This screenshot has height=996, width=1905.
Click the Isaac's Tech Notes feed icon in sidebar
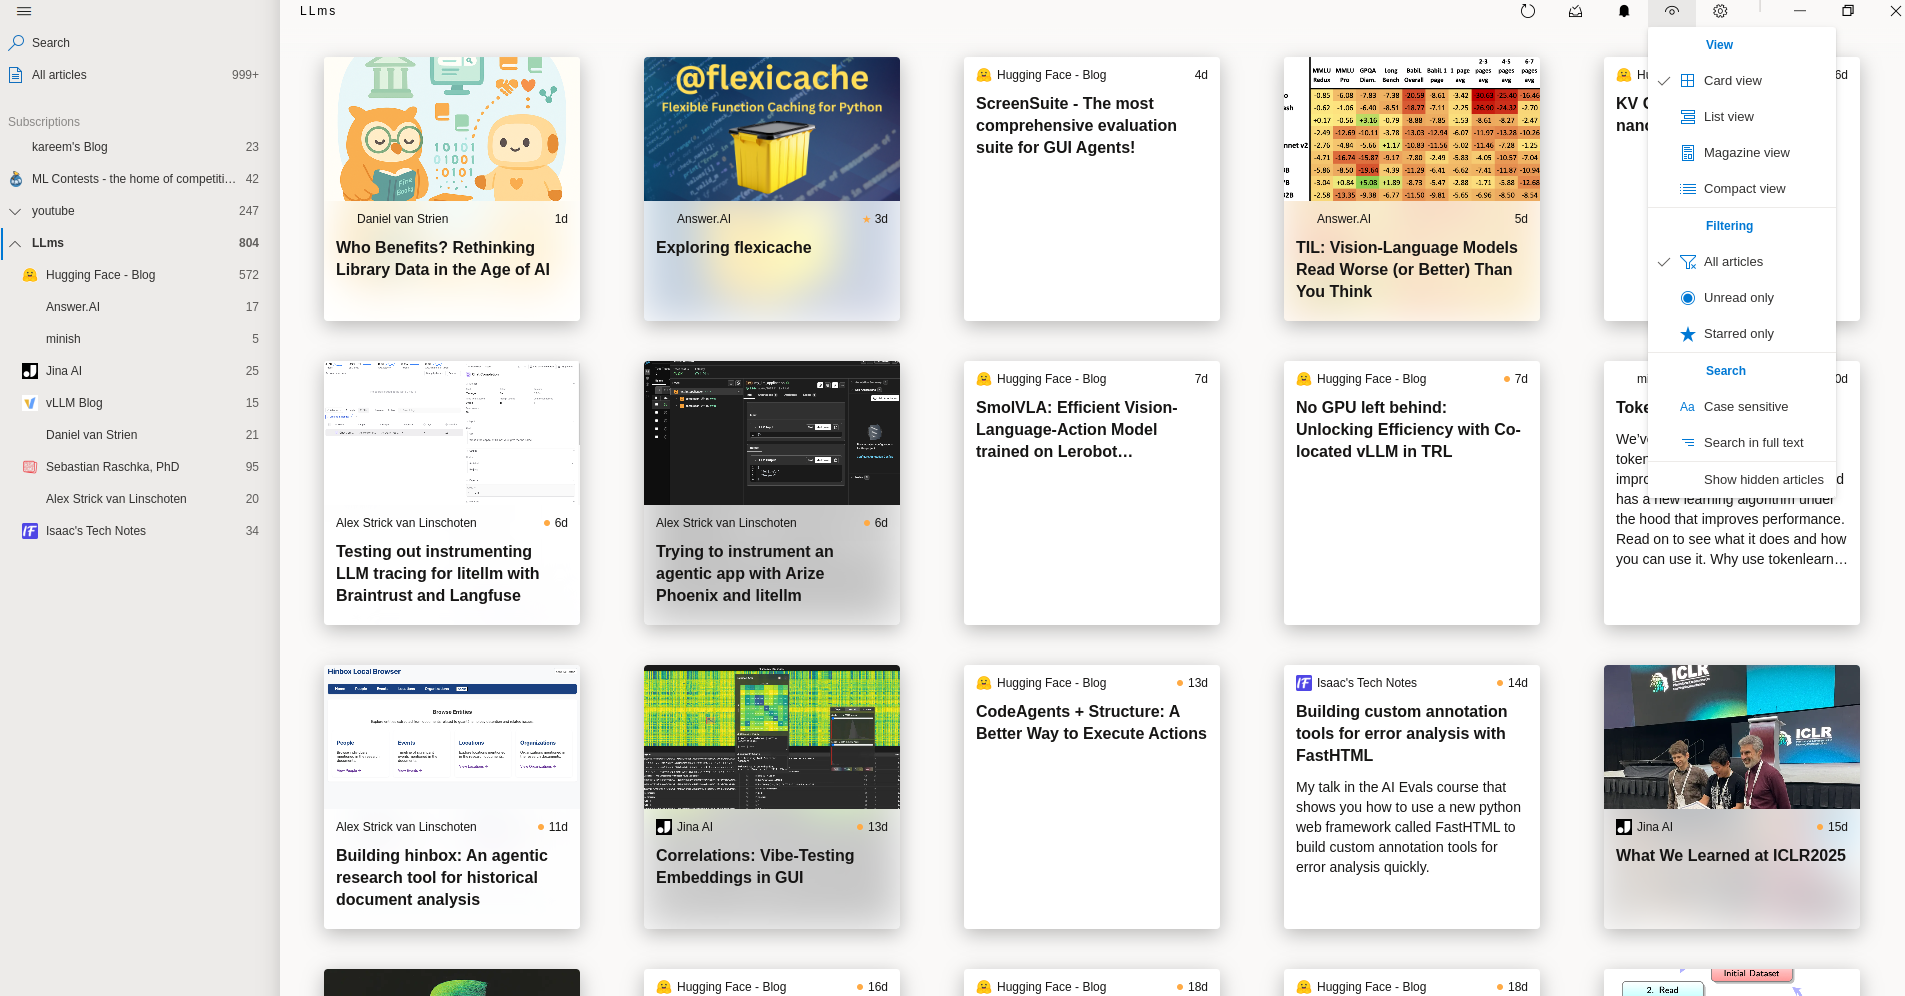(x=30, y=531)
